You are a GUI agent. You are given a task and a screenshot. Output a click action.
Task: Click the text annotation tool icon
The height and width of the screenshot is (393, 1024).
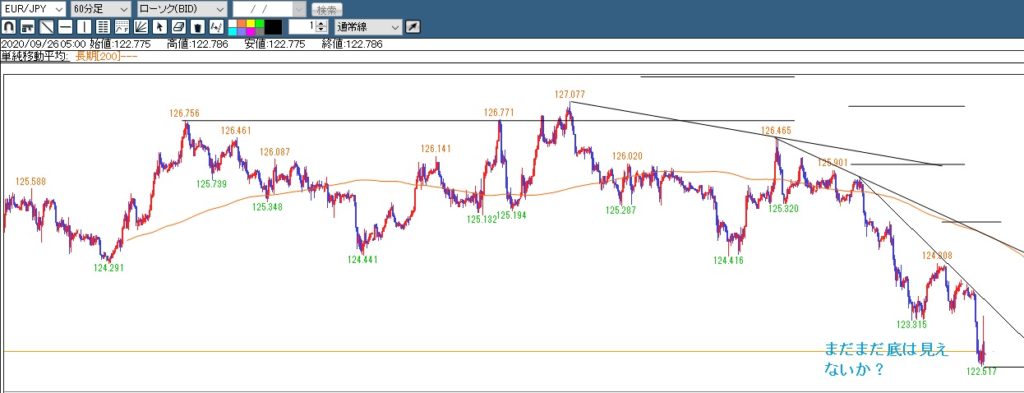tap(216, 27)
